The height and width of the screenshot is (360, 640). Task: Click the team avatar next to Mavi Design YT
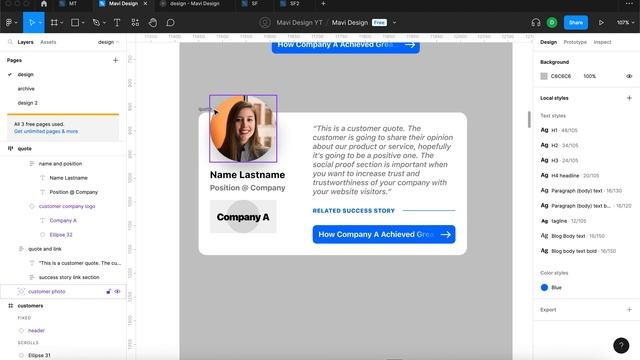(x=264, y=23)
